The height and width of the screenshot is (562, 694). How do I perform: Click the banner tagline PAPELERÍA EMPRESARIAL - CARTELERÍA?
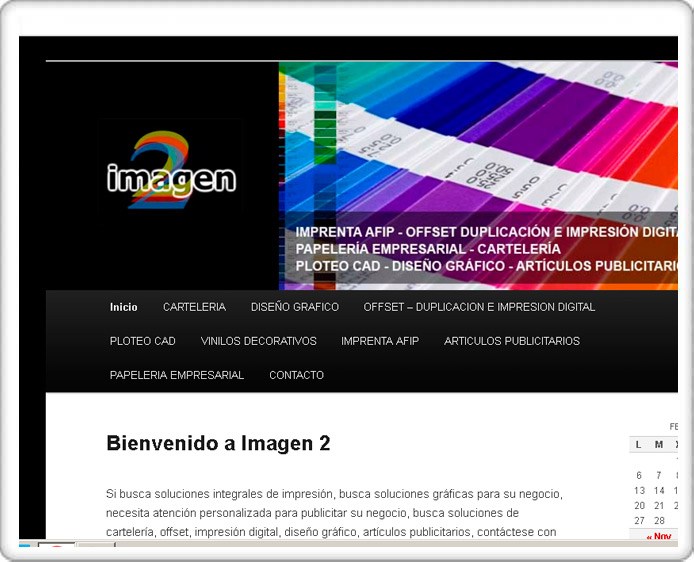click(x=428, y=249)
